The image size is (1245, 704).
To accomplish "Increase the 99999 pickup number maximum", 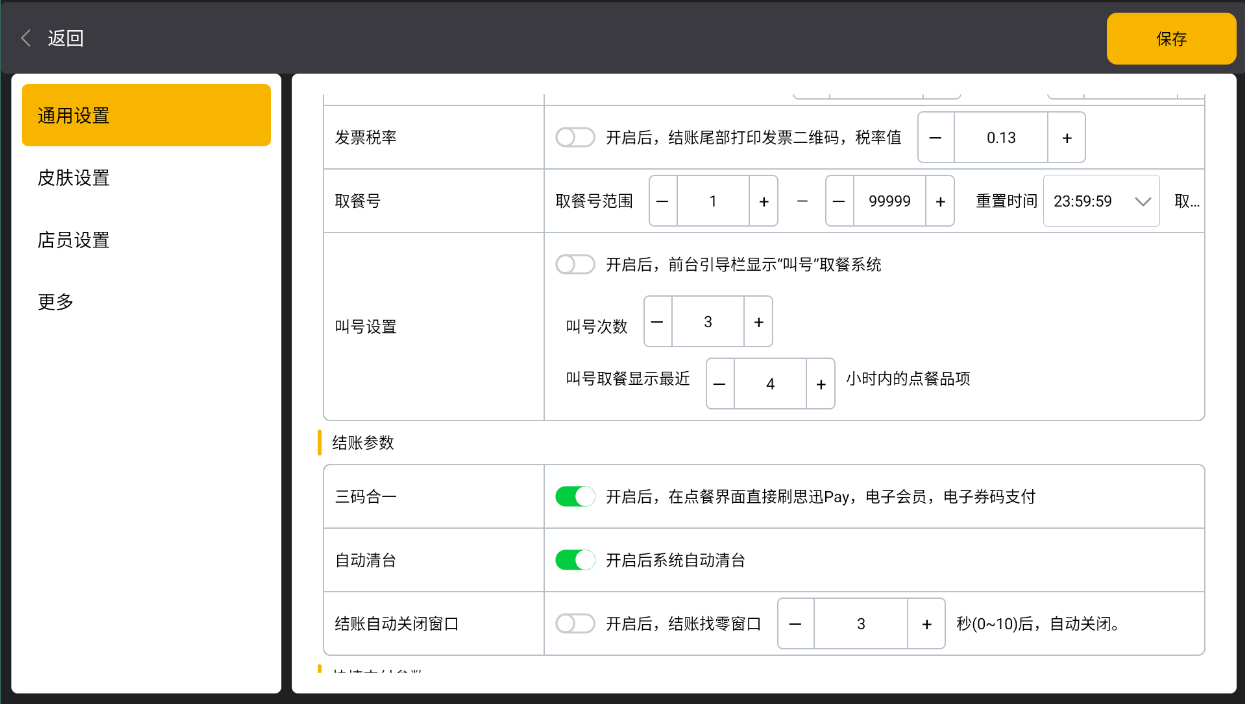I will [939, 201].
